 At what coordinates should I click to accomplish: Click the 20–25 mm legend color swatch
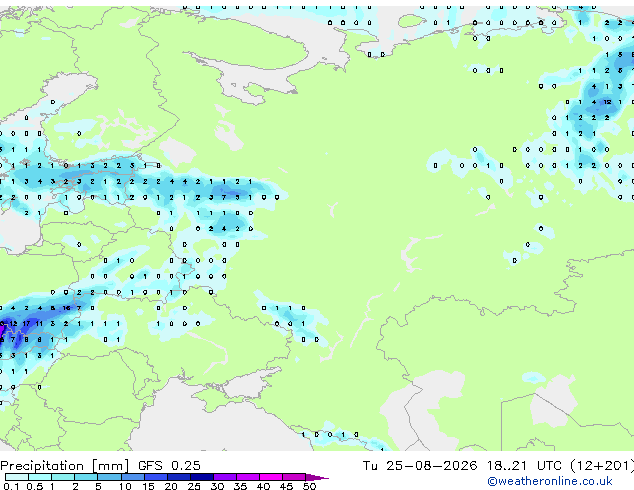click(x=179, y=477)
